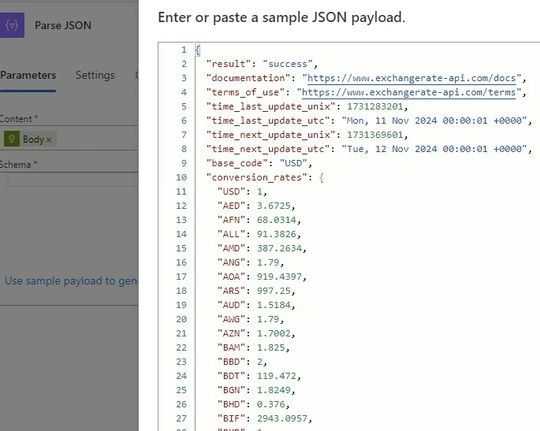Click the time_last_update_unix value 1731283201

[375, 107]
